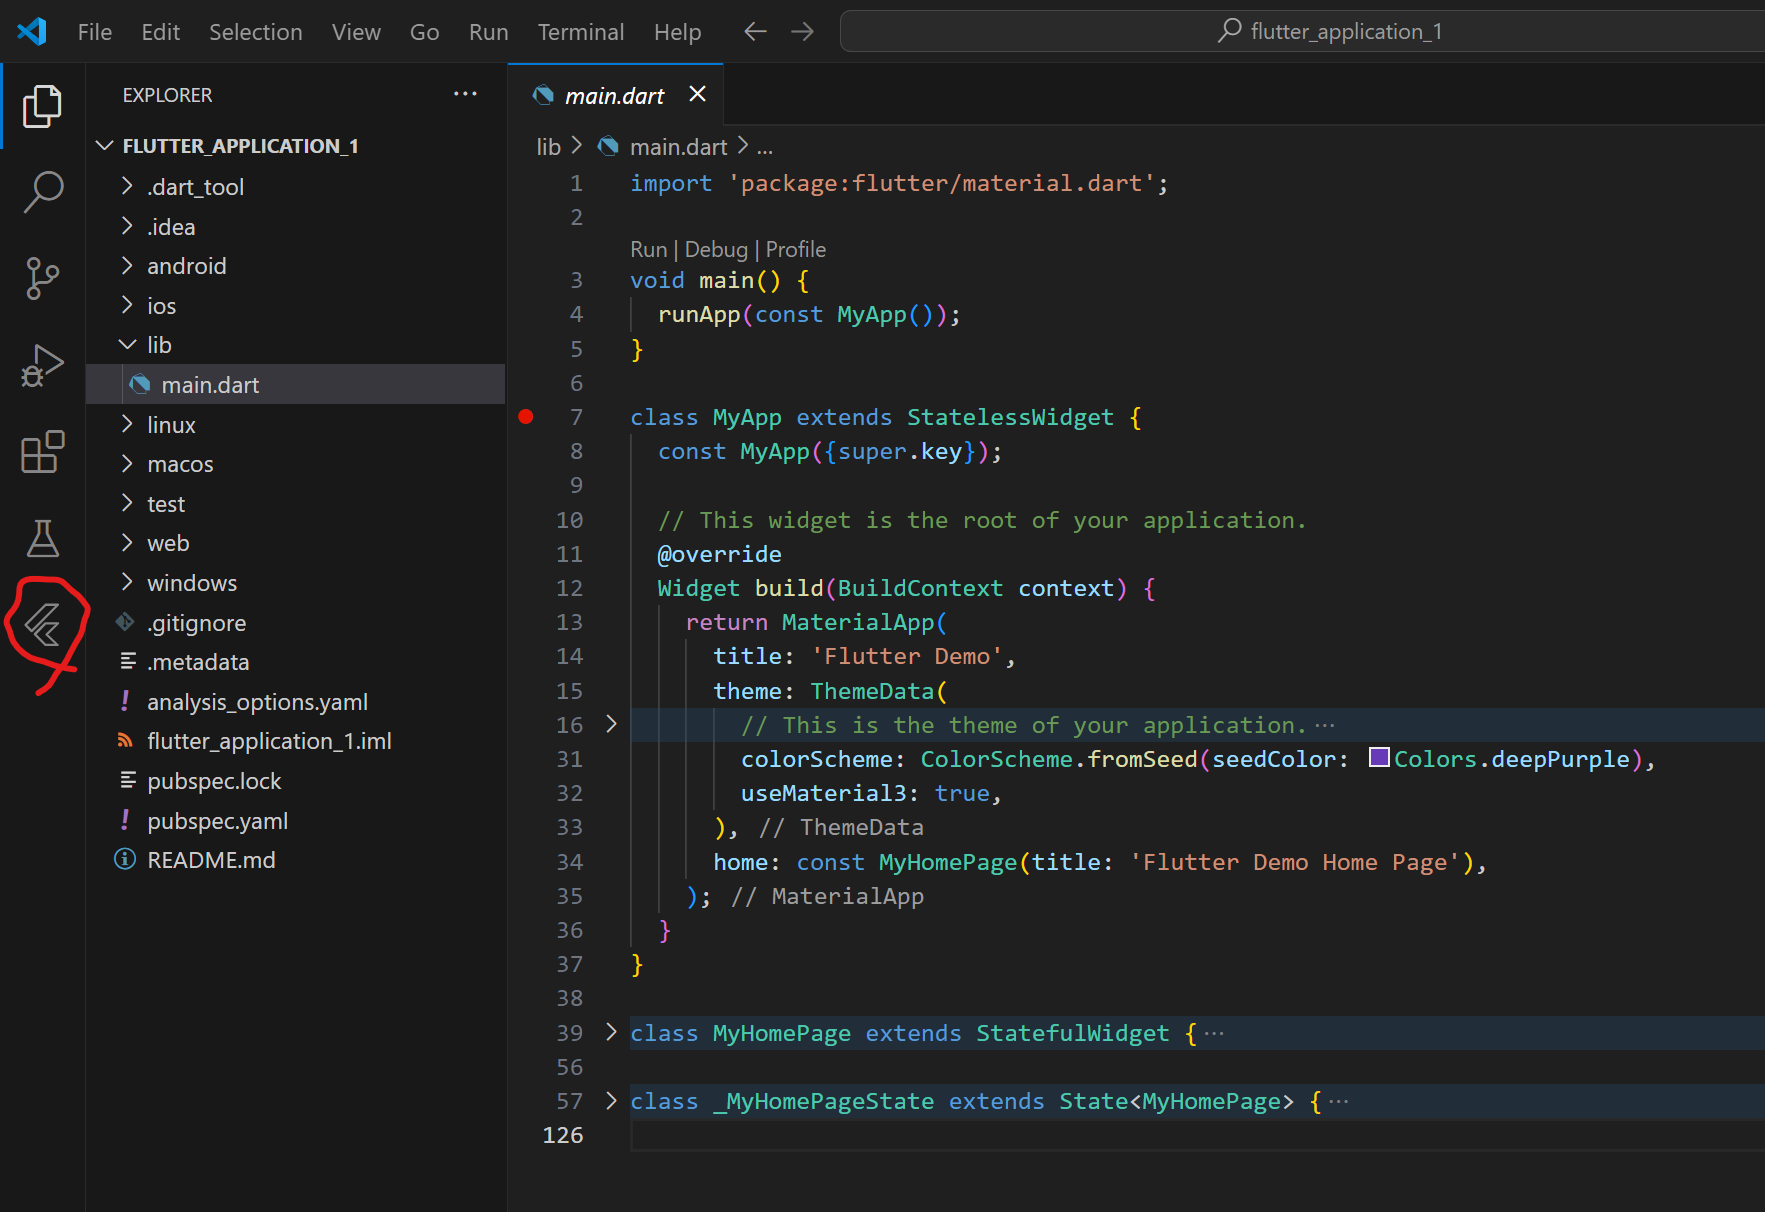The width and height of the screenshot is (1765, 1212).
Task: Open the README.md file
Action: pyautogui.click(x=296, y=860)
